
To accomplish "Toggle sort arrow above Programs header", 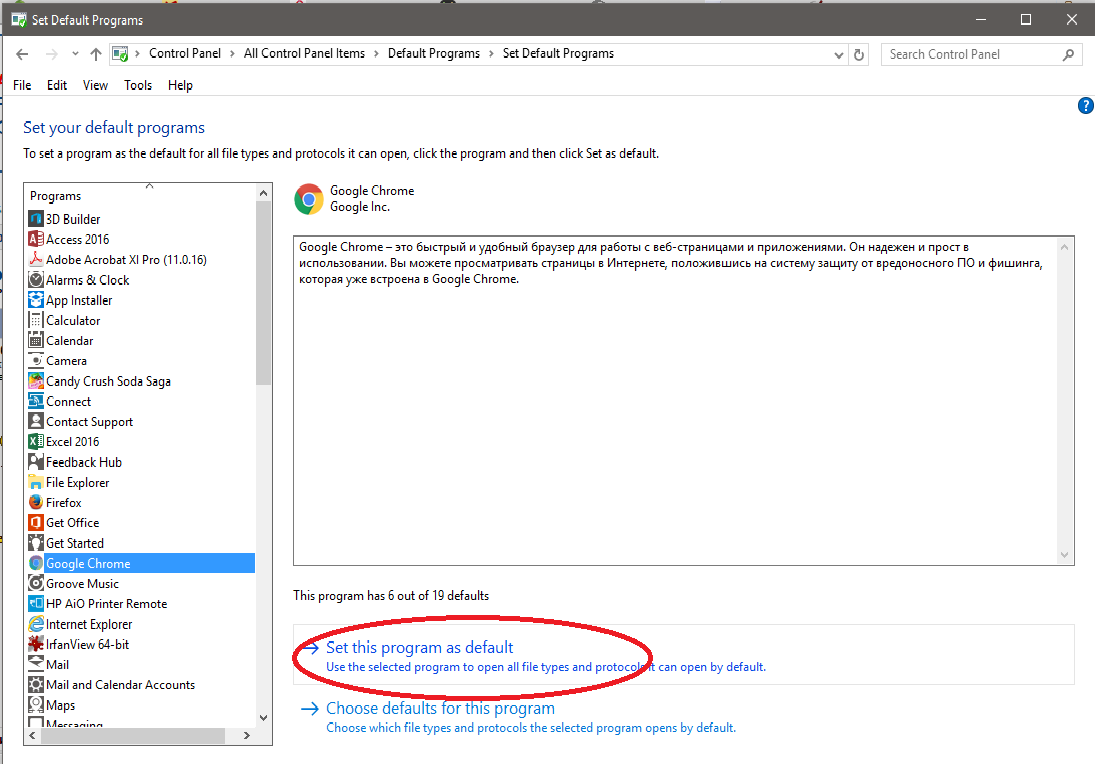I will click(x=149, y=186).
